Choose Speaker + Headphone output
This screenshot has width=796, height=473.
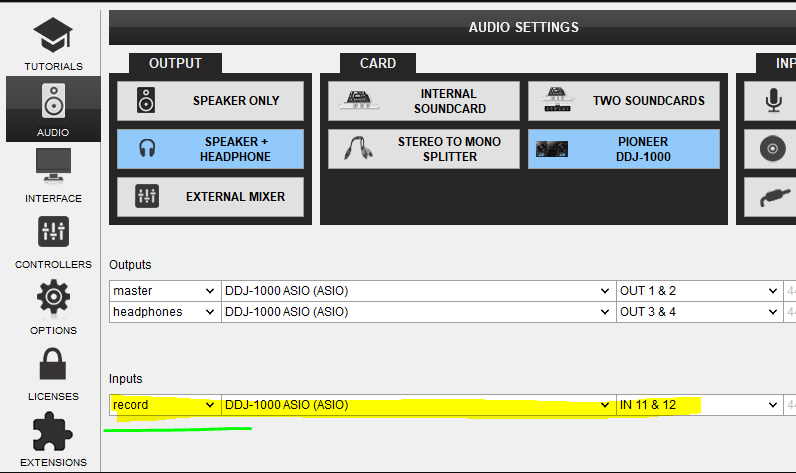coord(211,149)
